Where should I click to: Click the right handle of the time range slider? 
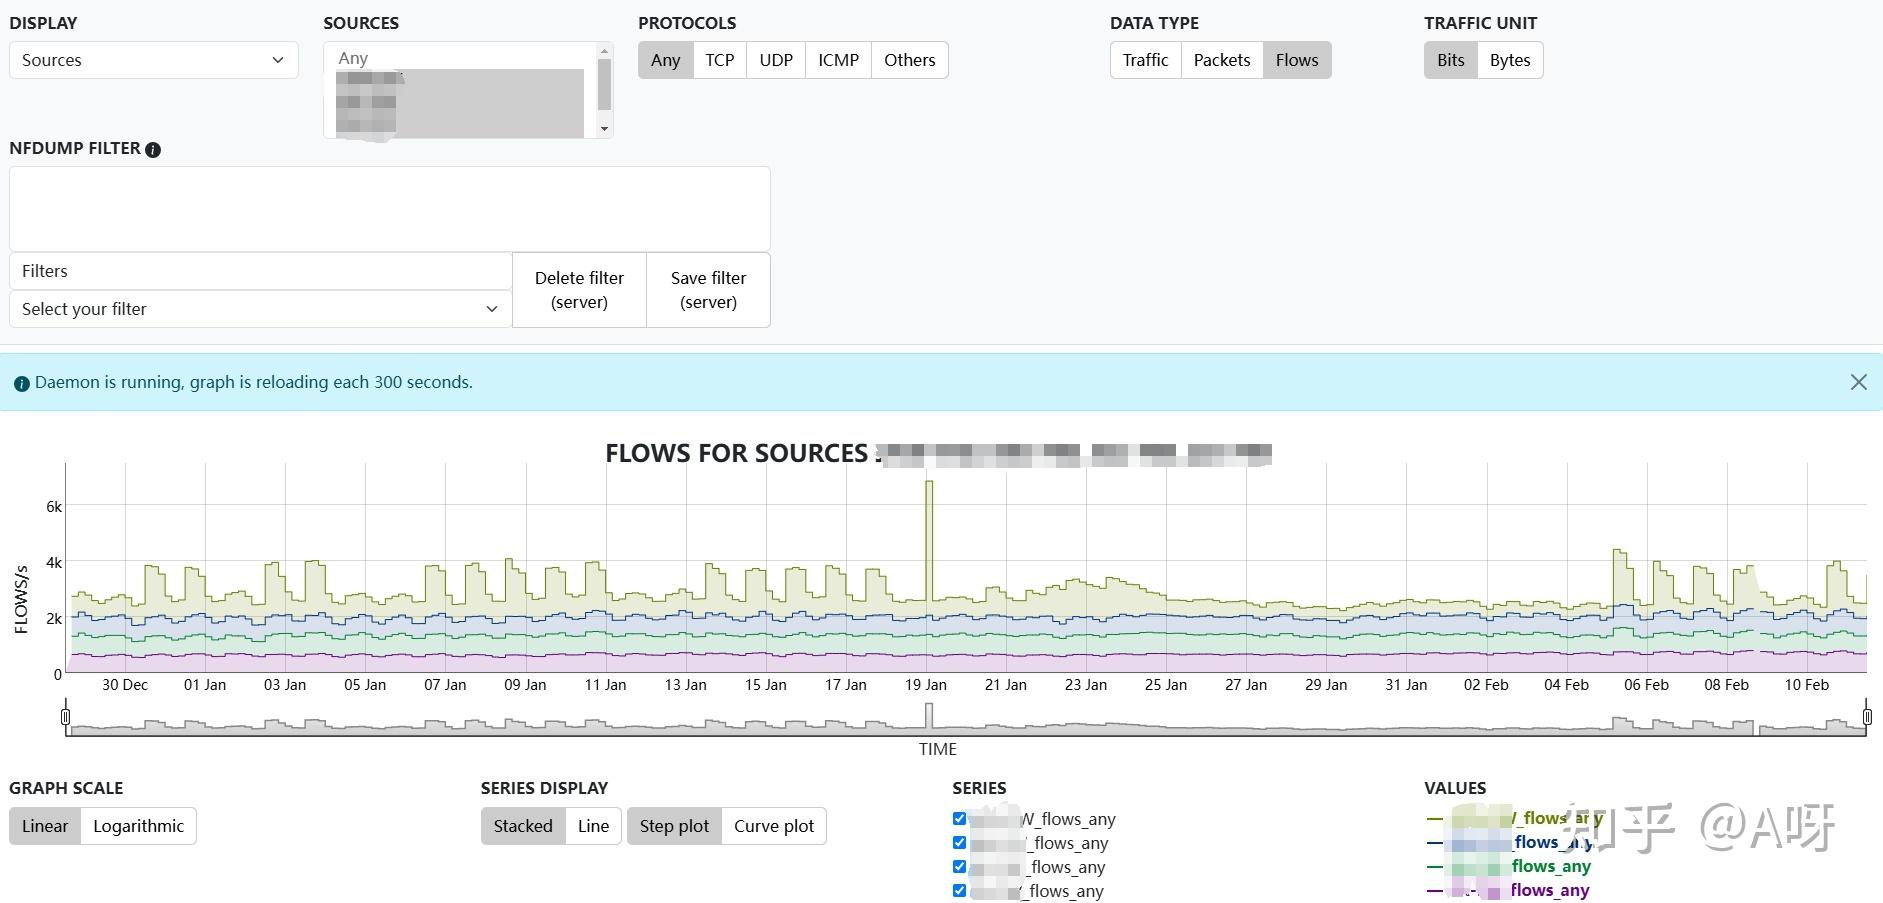[x=1866, y=716]
